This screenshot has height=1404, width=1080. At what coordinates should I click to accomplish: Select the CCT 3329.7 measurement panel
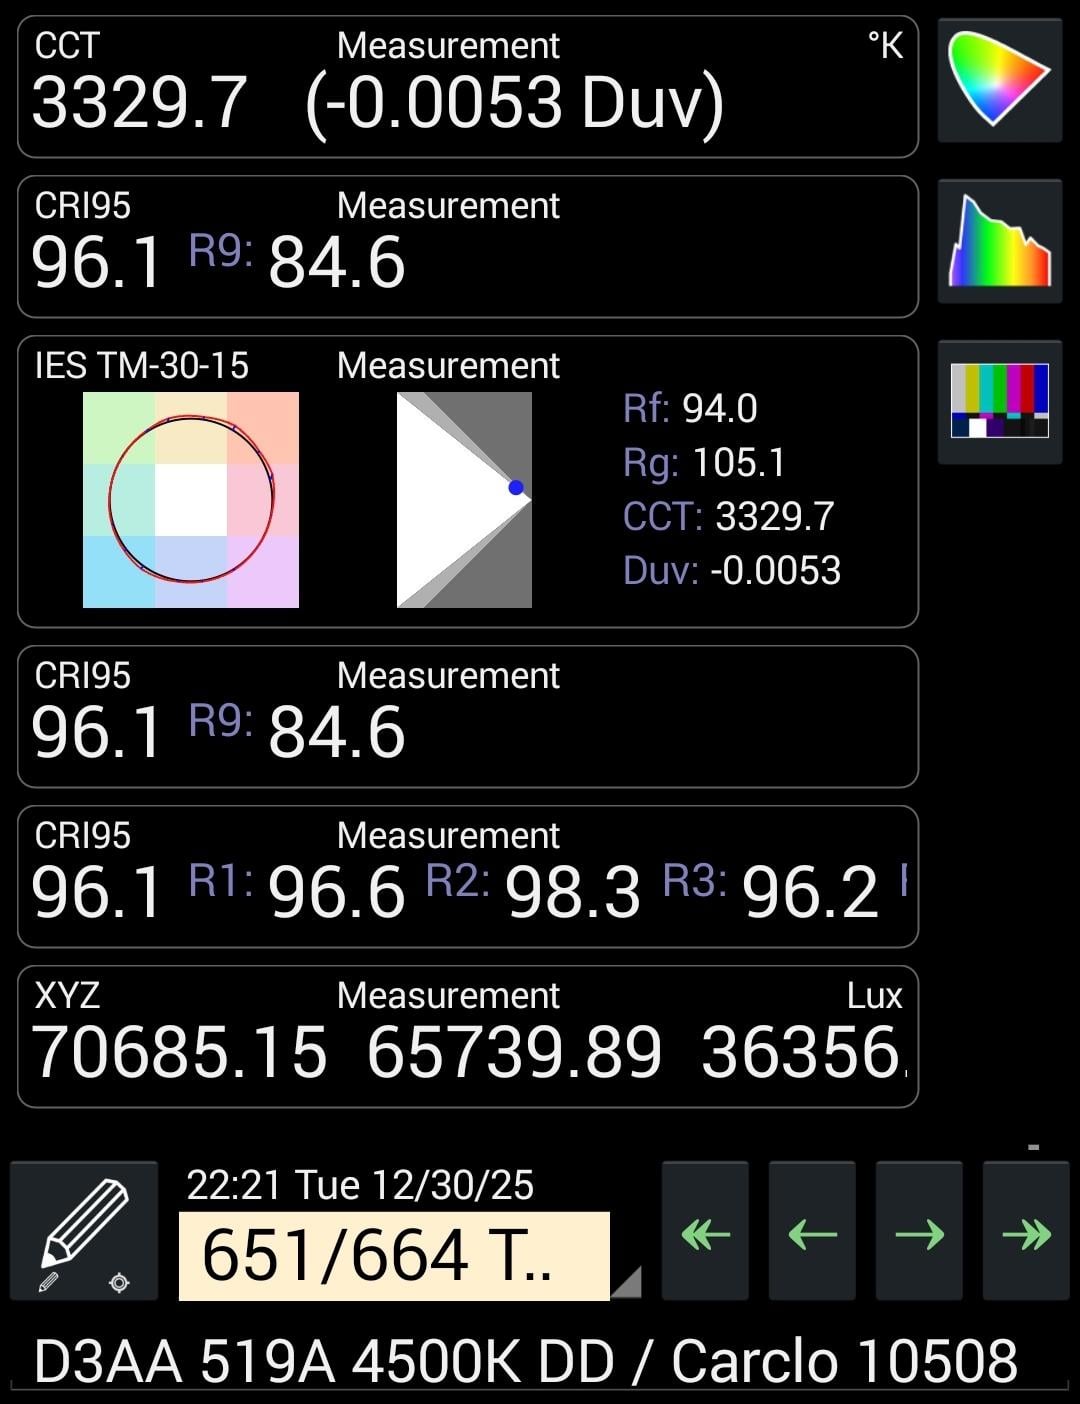coord(467,87)
